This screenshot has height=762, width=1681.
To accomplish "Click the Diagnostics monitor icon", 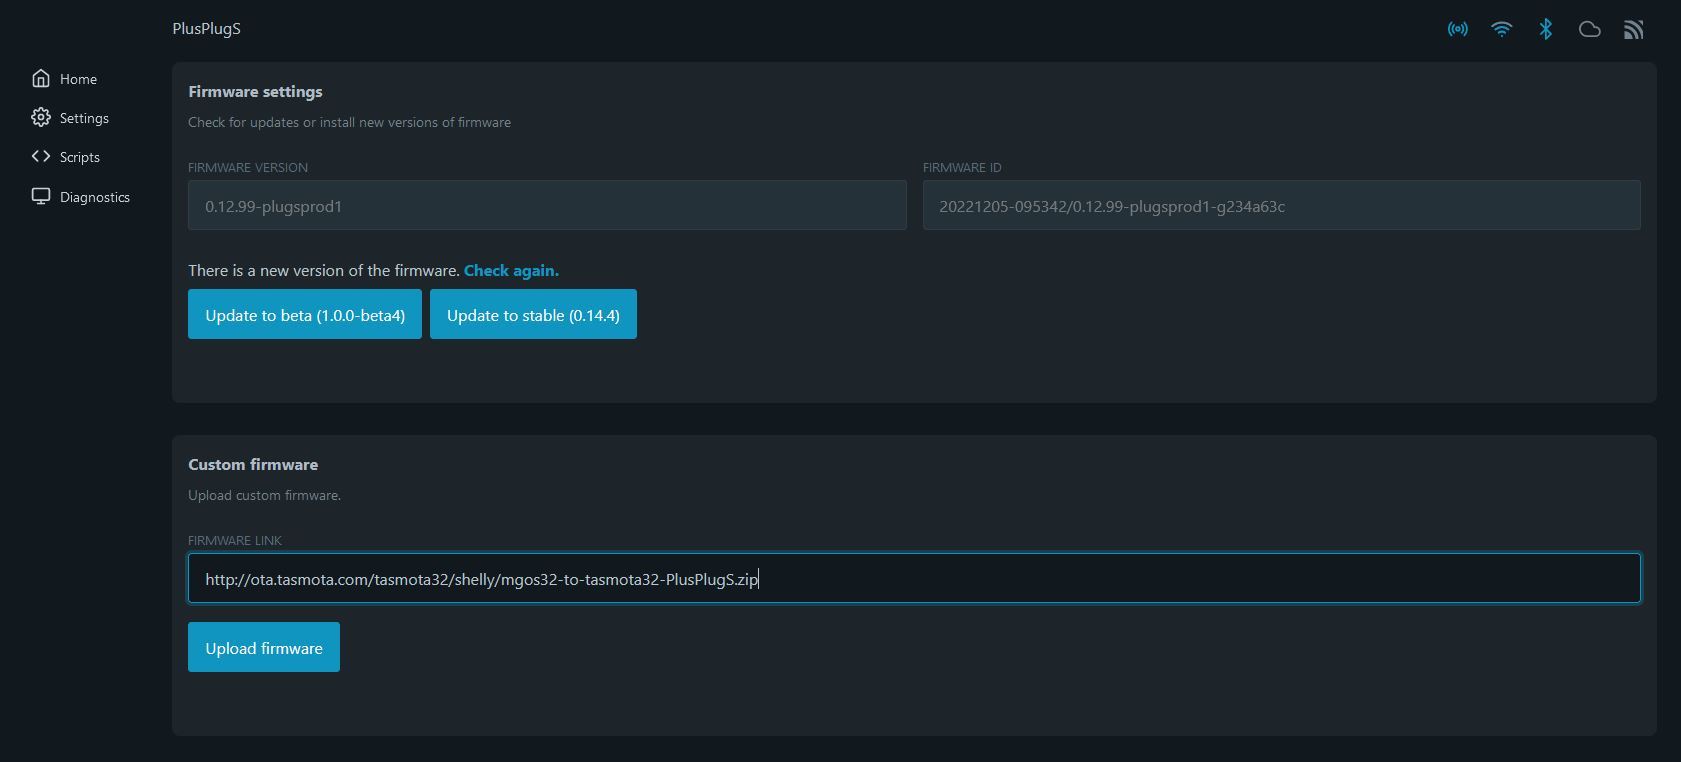I will click(x=40, y=196).
